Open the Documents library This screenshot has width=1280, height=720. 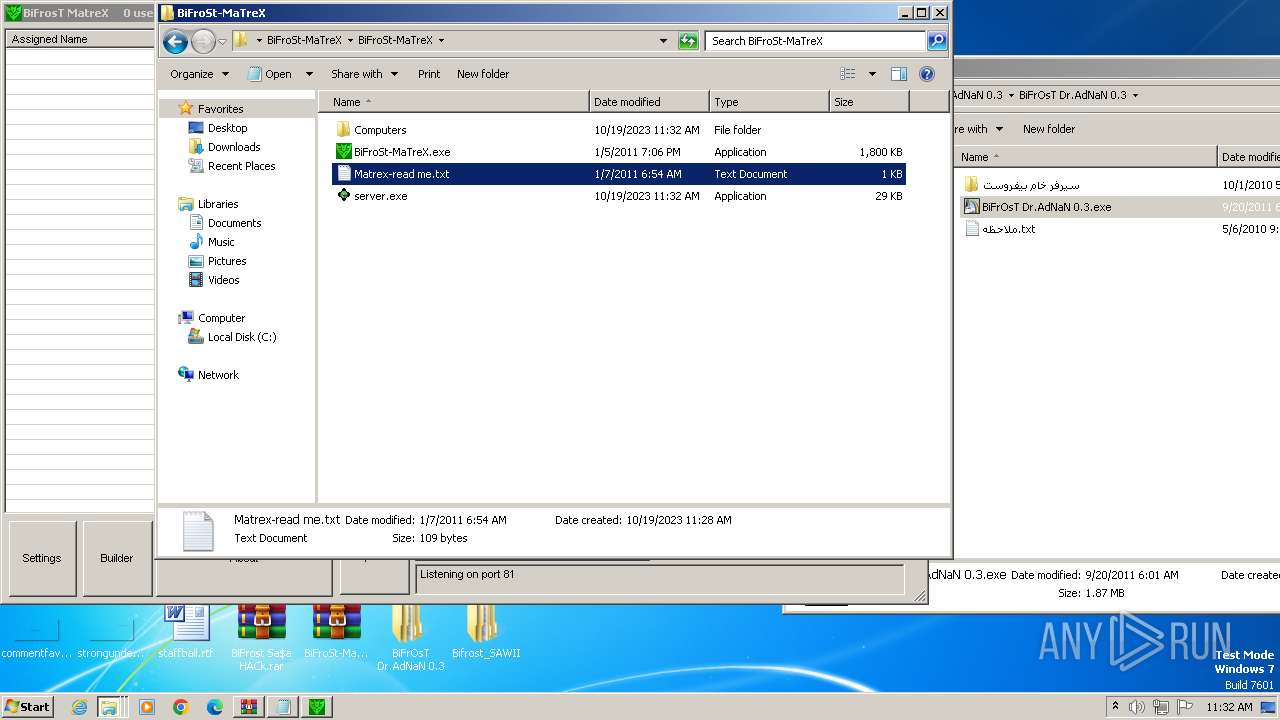[x=234, y=223]
